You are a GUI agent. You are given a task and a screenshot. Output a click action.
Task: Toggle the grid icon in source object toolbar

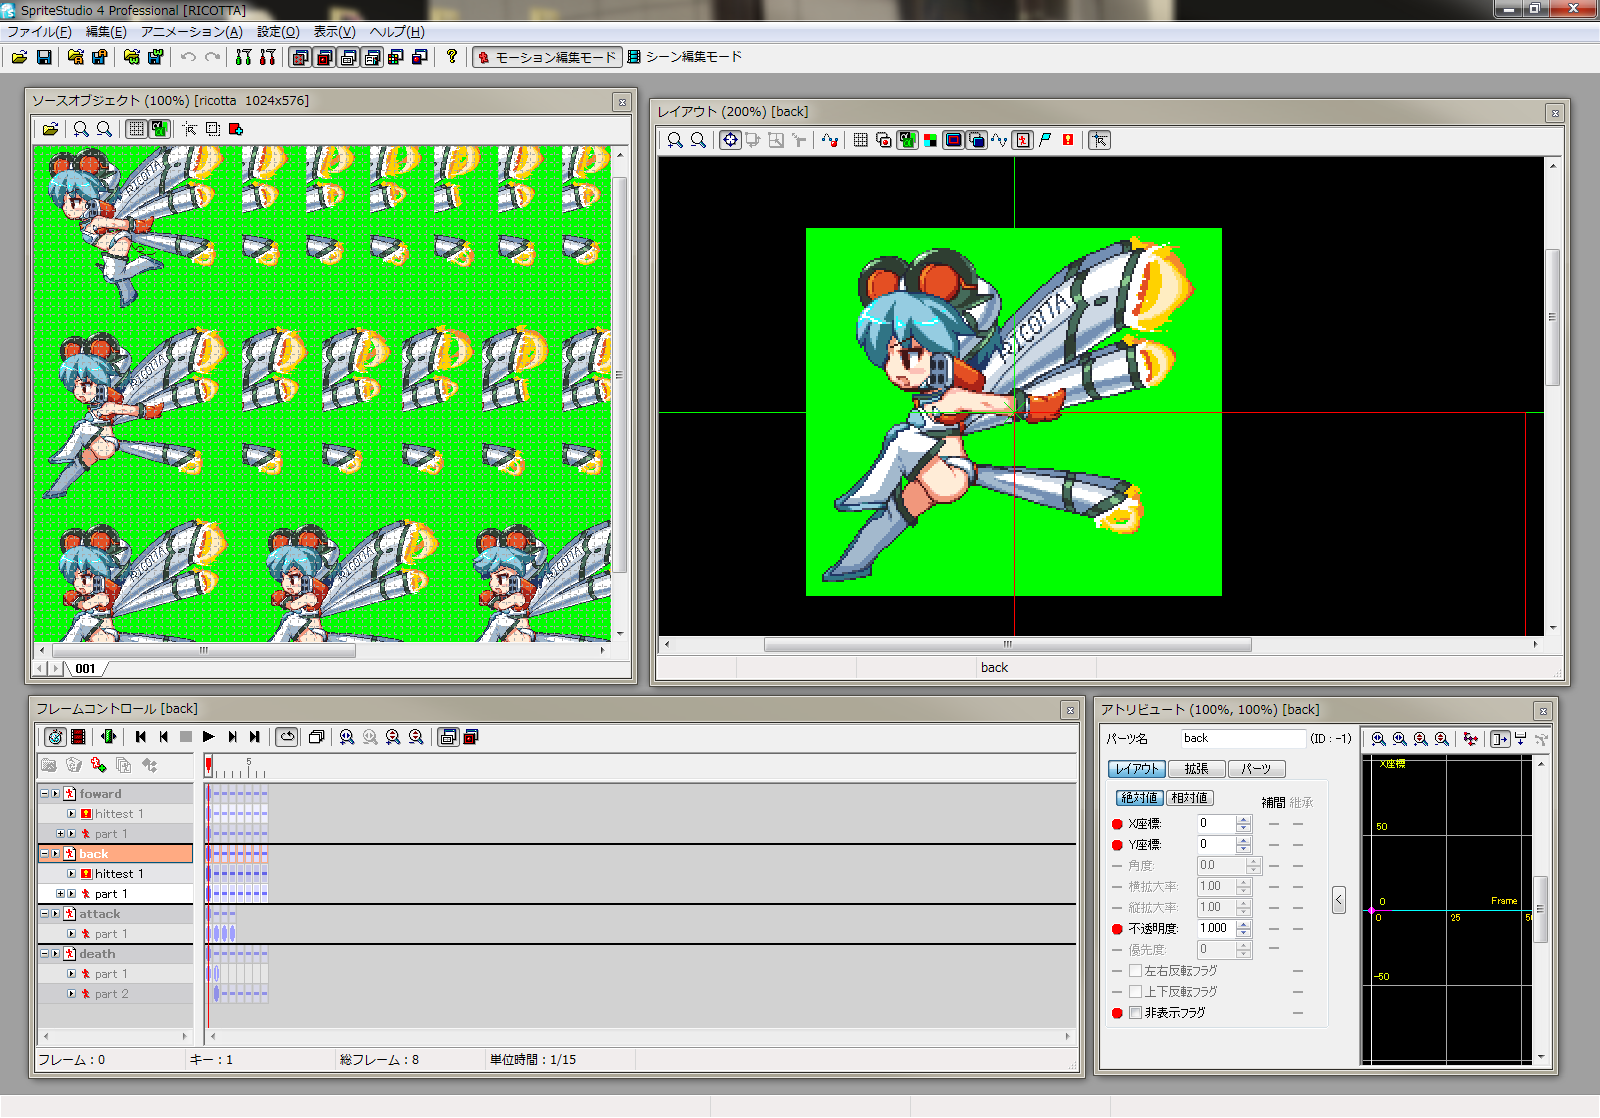click(x=136, y=129)
